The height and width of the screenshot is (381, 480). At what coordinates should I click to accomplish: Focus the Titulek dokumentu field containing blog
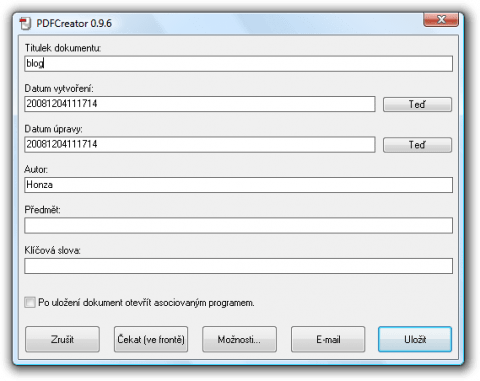[238, 63]
